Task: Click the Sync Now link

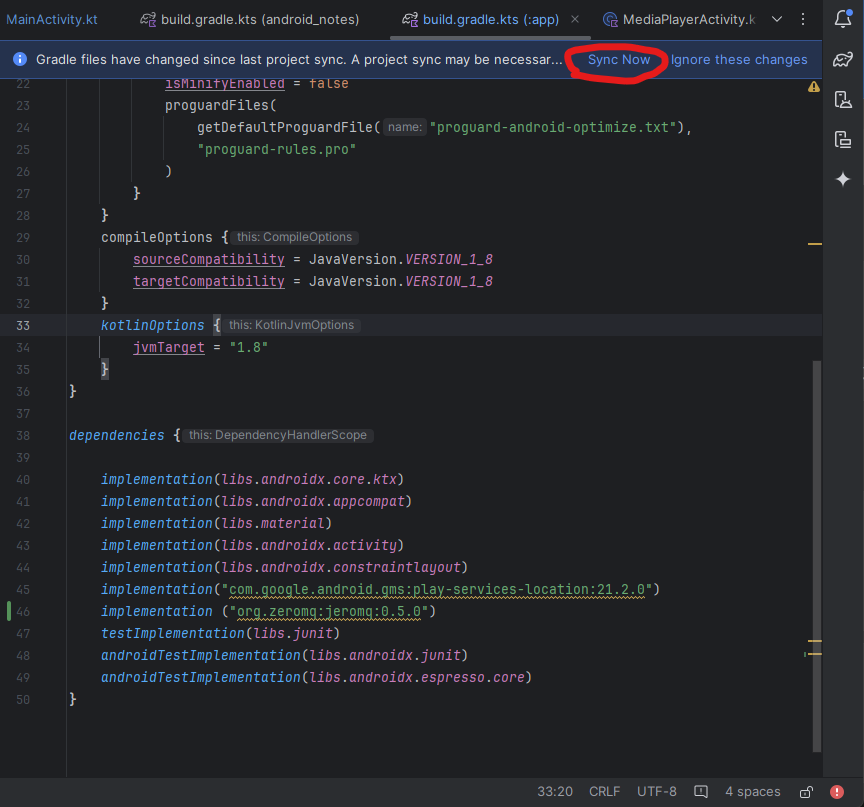Action: click(619, 60)
